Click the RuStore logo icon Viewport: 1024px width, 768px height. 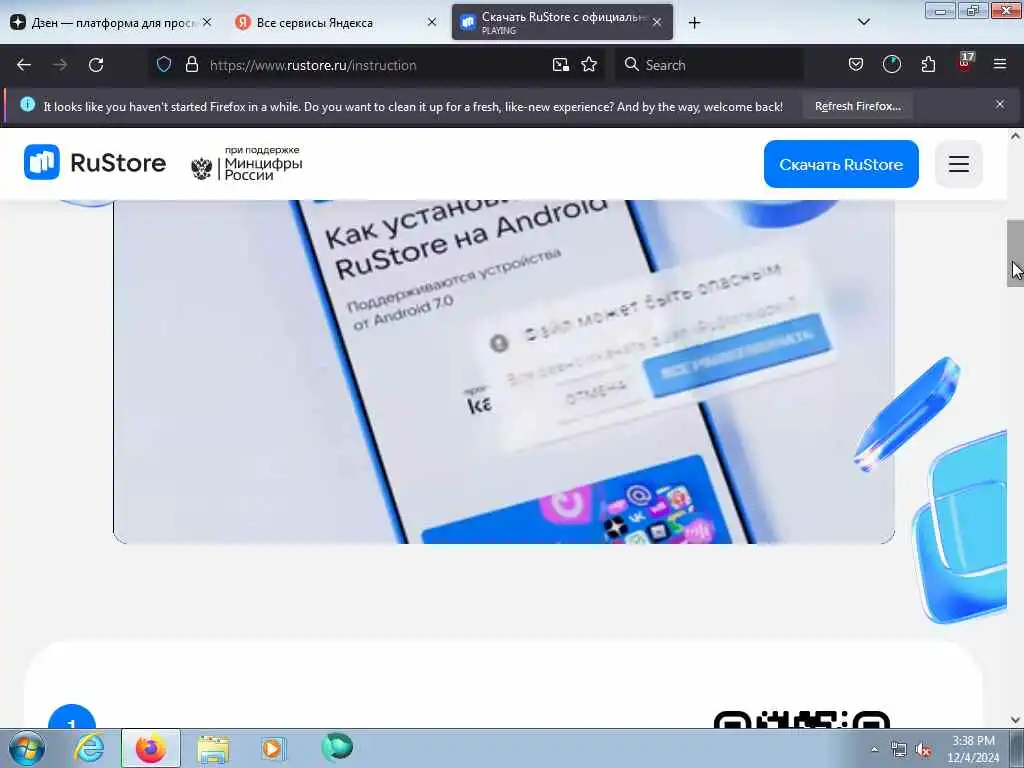[42, 162]
